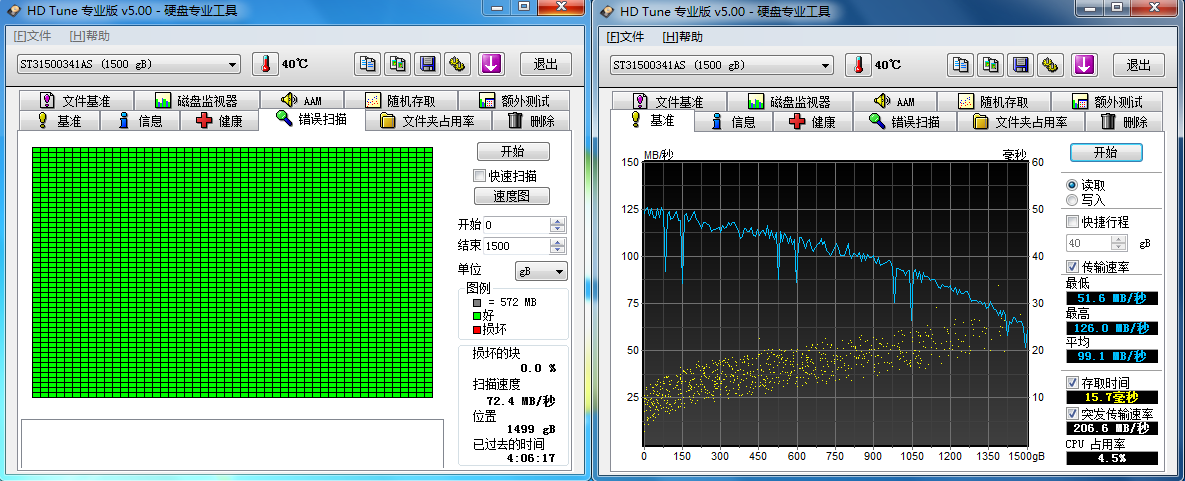The image size is (1185, 481).
Task: Click the purple down-arrow icon in the benchmark window
Action: [1083, 65]
